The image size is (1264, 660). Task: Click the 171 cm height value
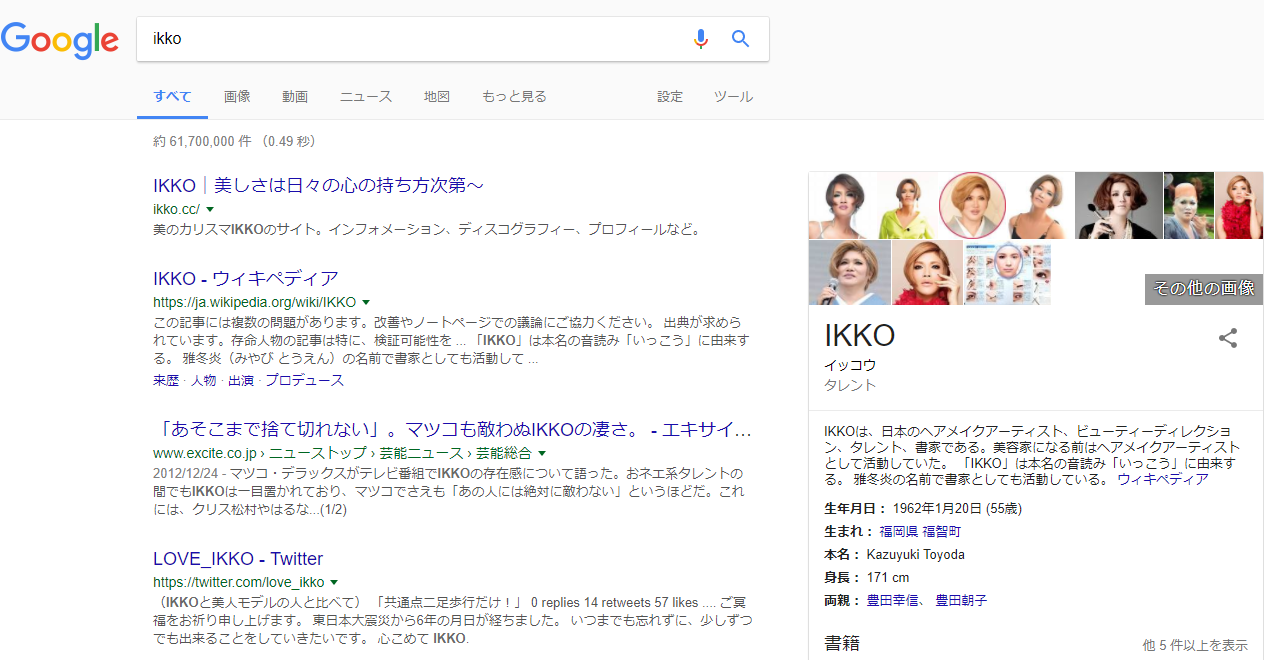pos(888,578)
